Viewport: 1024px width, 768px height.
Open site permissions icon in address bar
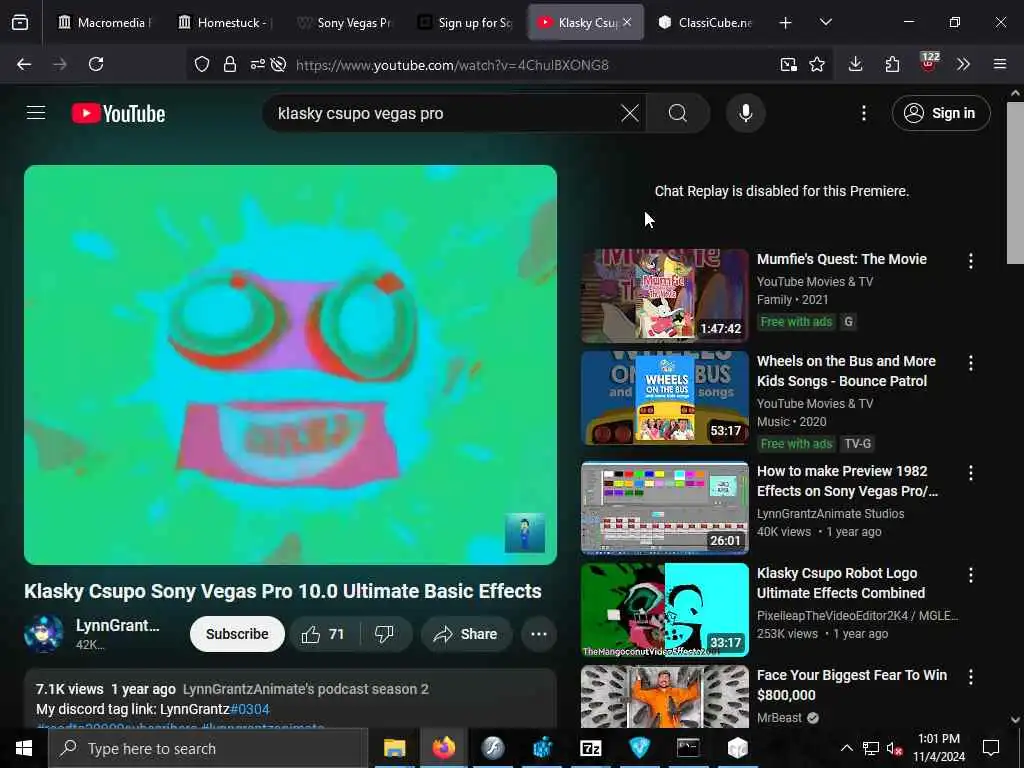pos(257,64)
